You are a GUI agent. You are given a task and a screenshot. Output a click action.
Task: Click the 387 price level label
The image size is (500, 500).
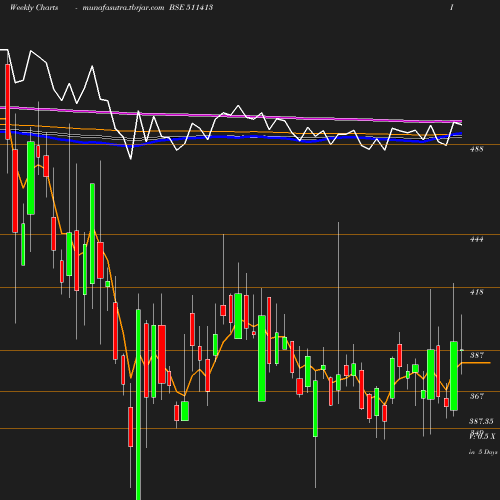coord(477,355)
